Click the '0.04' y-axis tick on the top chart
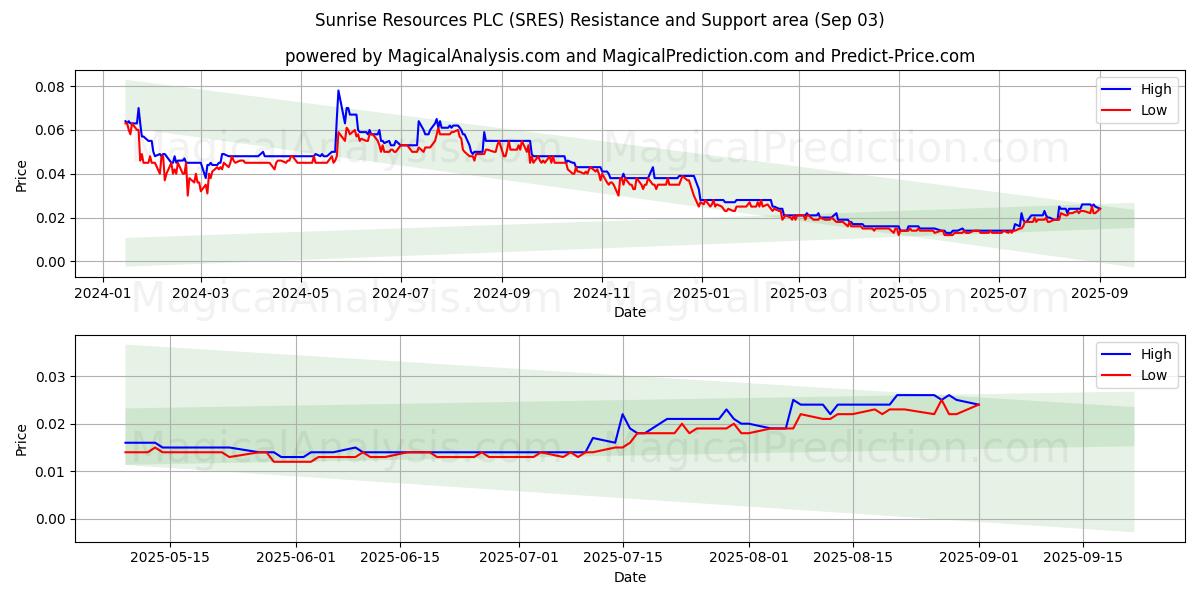The width and height of the screenshot is (1200, 600). [x=50, y=174]
